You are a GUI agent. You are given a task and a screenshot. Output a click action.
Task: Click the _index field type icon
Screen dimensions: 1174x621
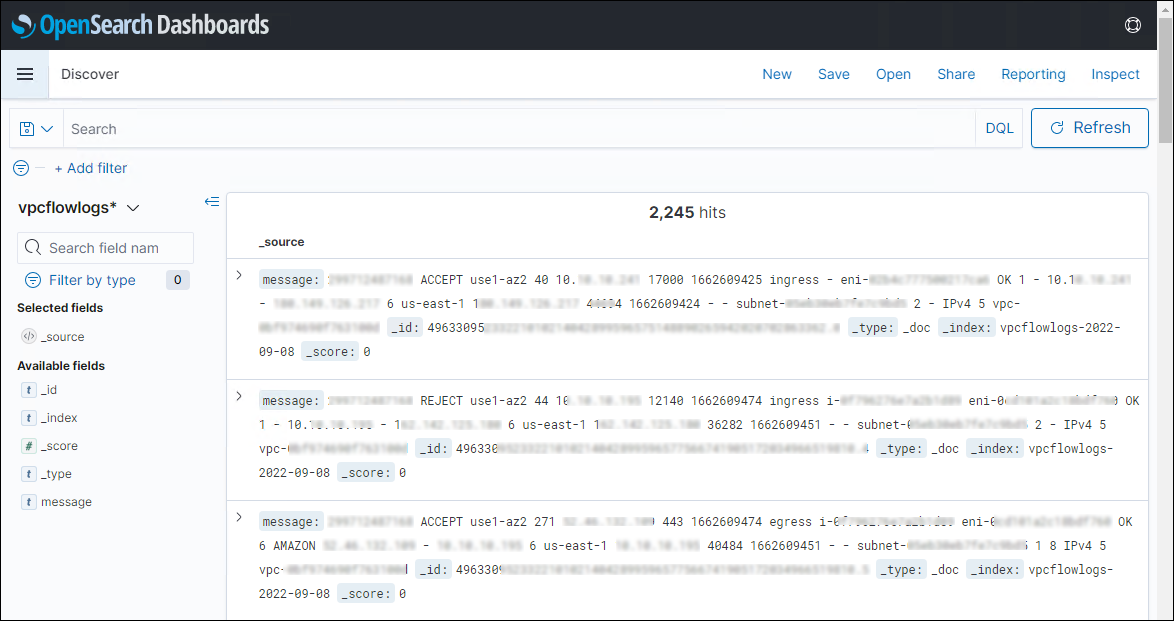(28, 418)
